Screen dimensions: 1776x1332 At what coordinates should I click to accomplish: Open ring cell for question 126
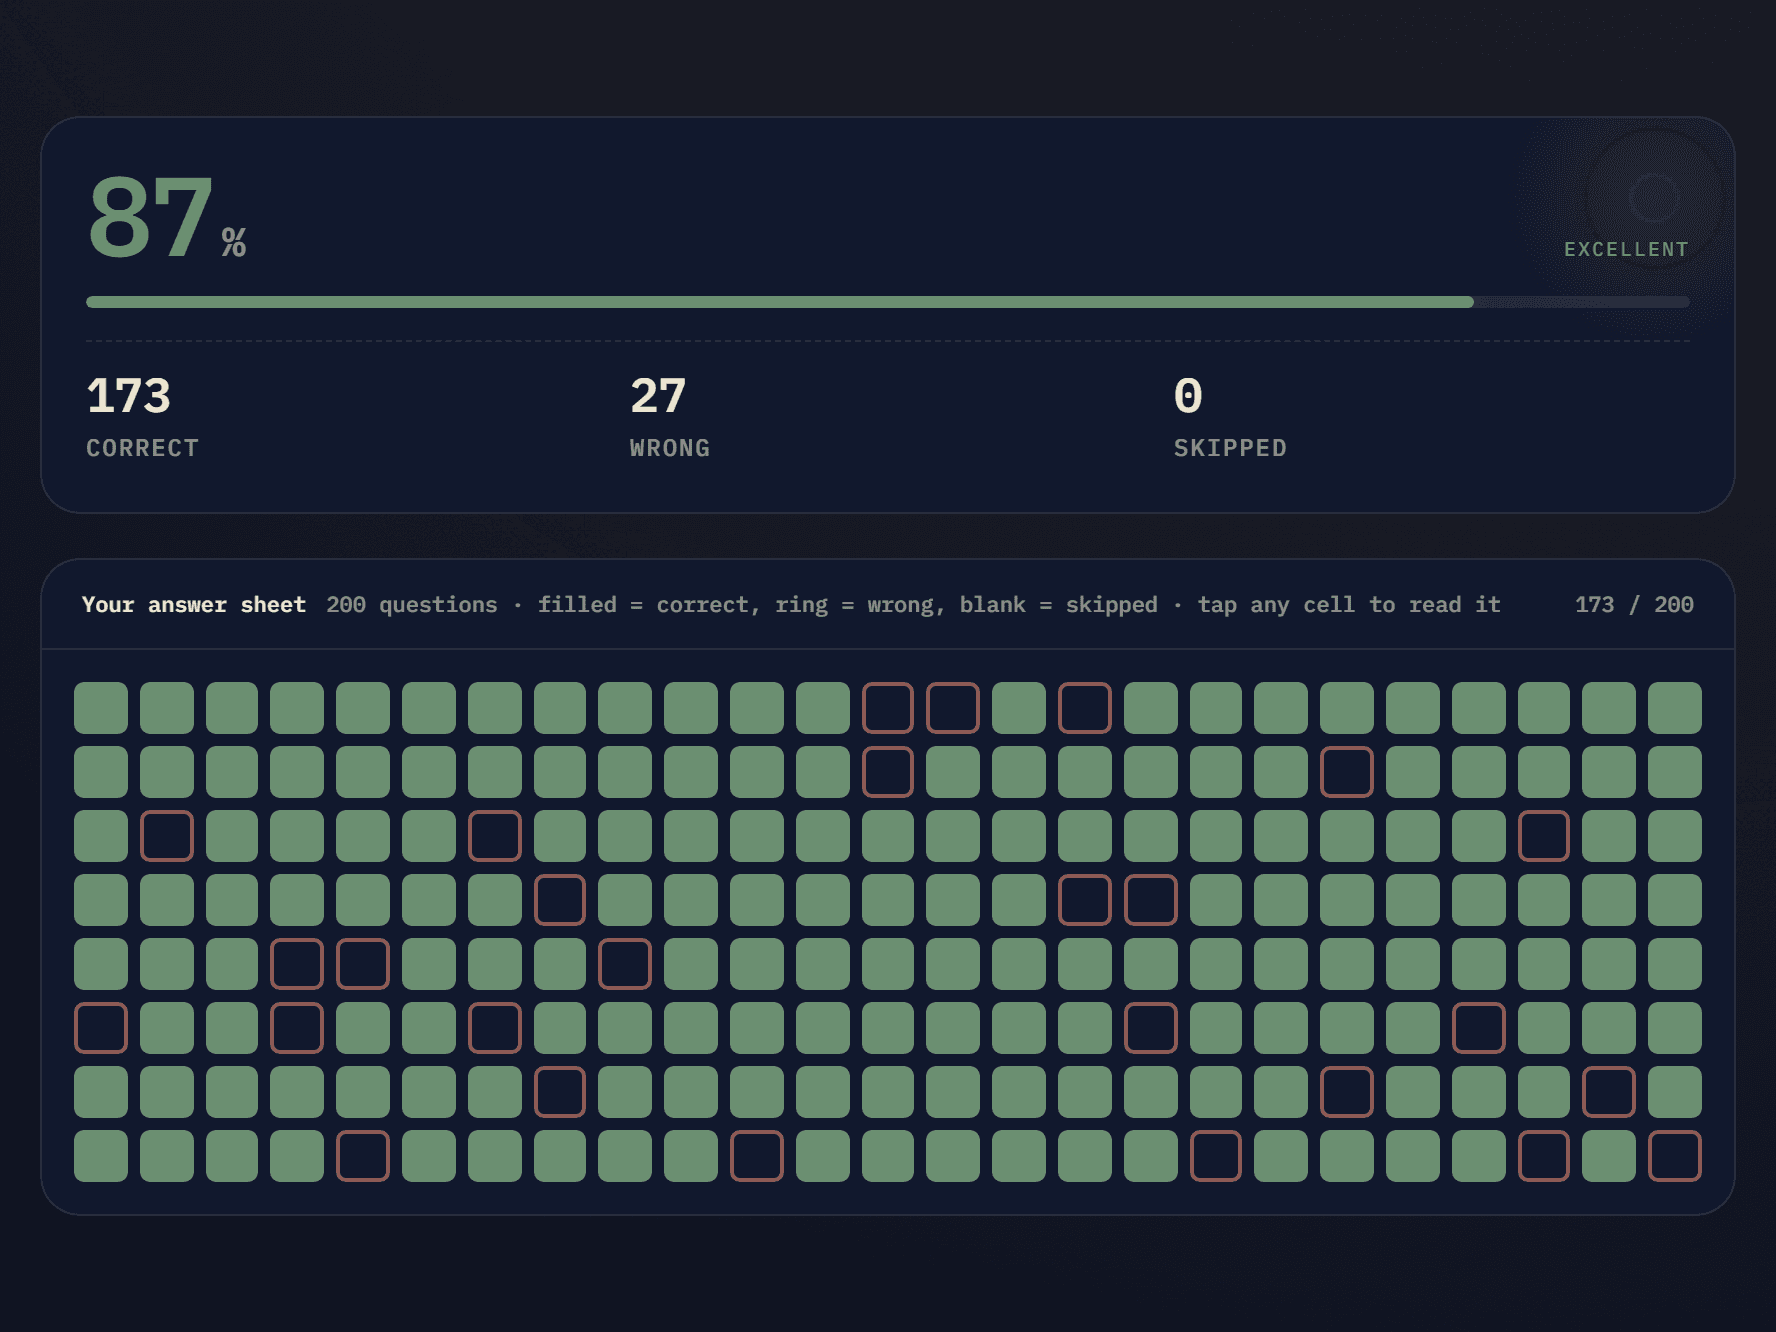pyautogui.click(x=101, y=1028)
